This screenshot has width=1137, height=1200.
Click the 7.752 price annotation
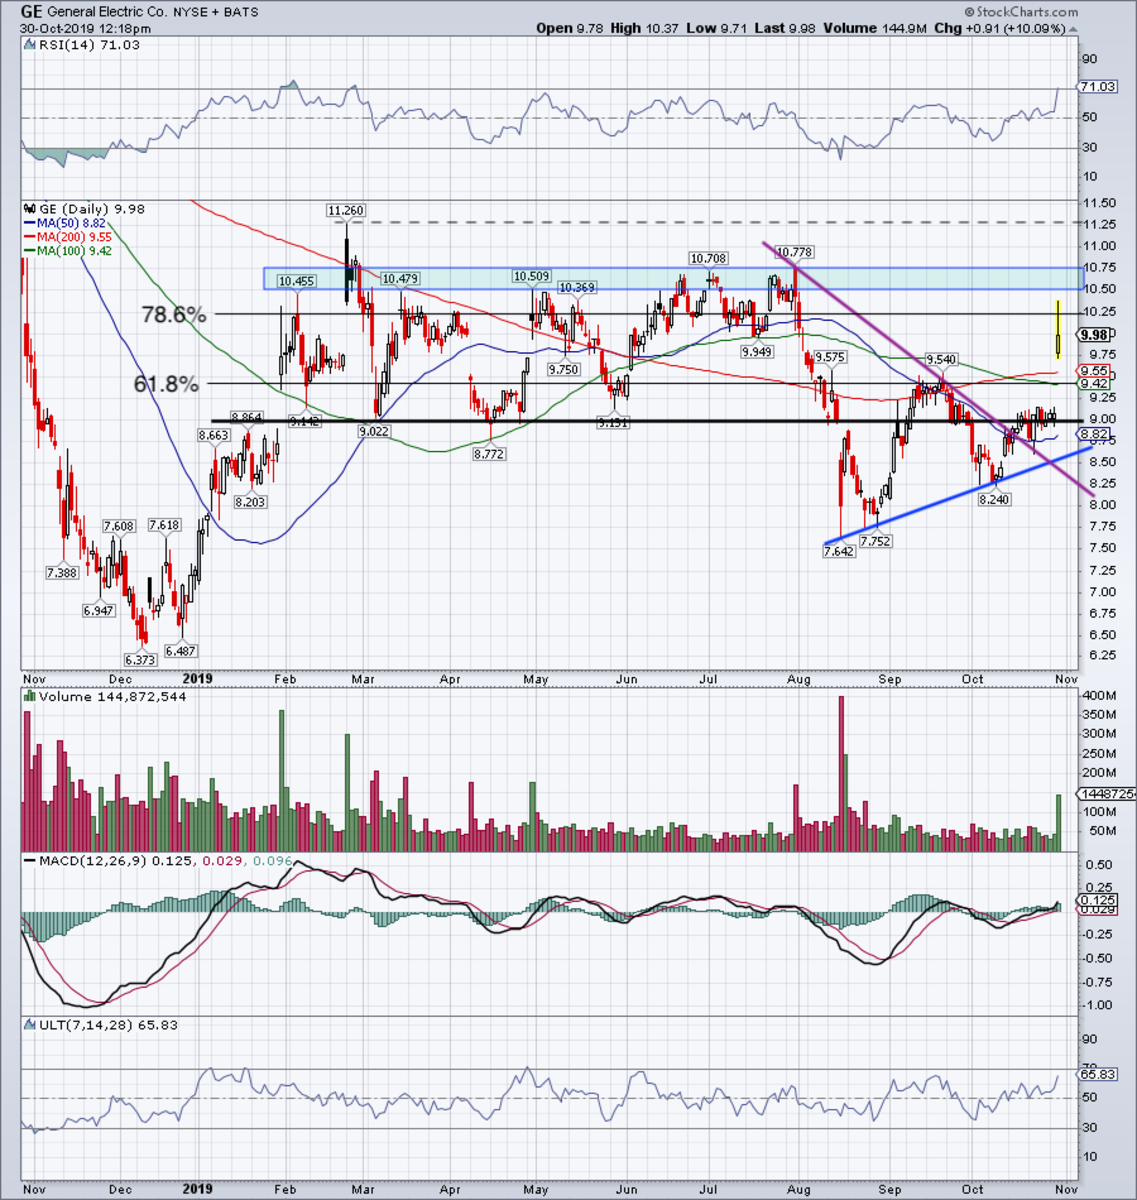(874, 541)
